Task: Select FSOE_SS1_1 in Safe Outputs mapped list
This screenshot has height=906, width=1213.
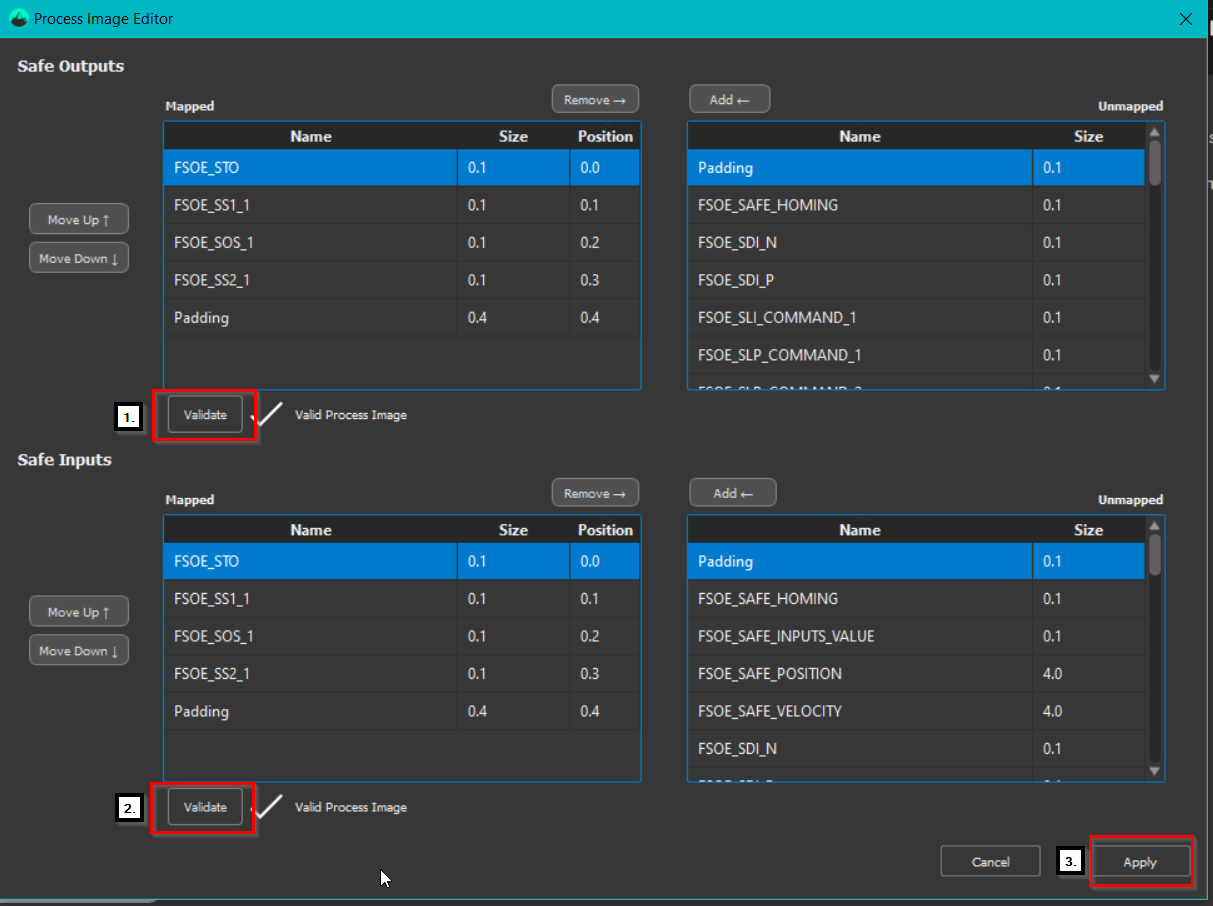Action: (x=310, y=205)
